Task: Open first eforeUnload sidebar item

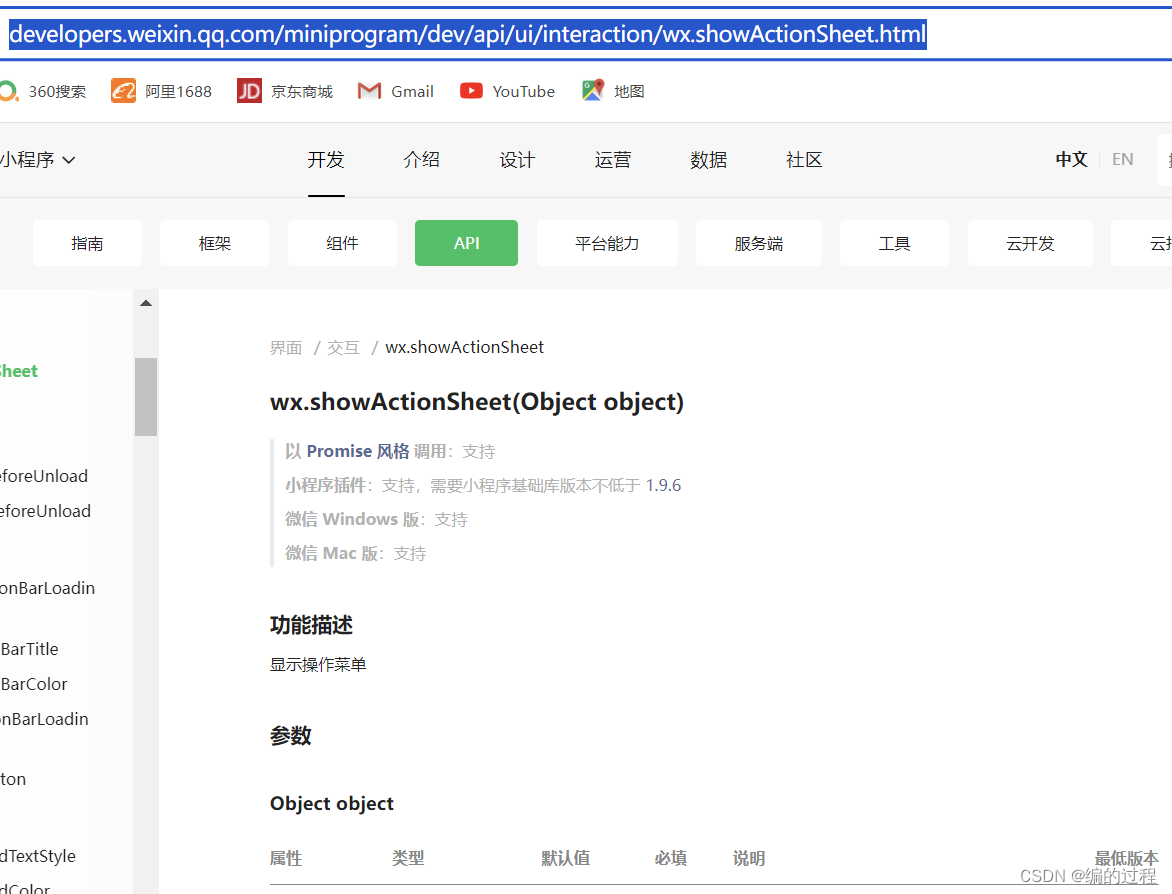Action: coord(44,476)
